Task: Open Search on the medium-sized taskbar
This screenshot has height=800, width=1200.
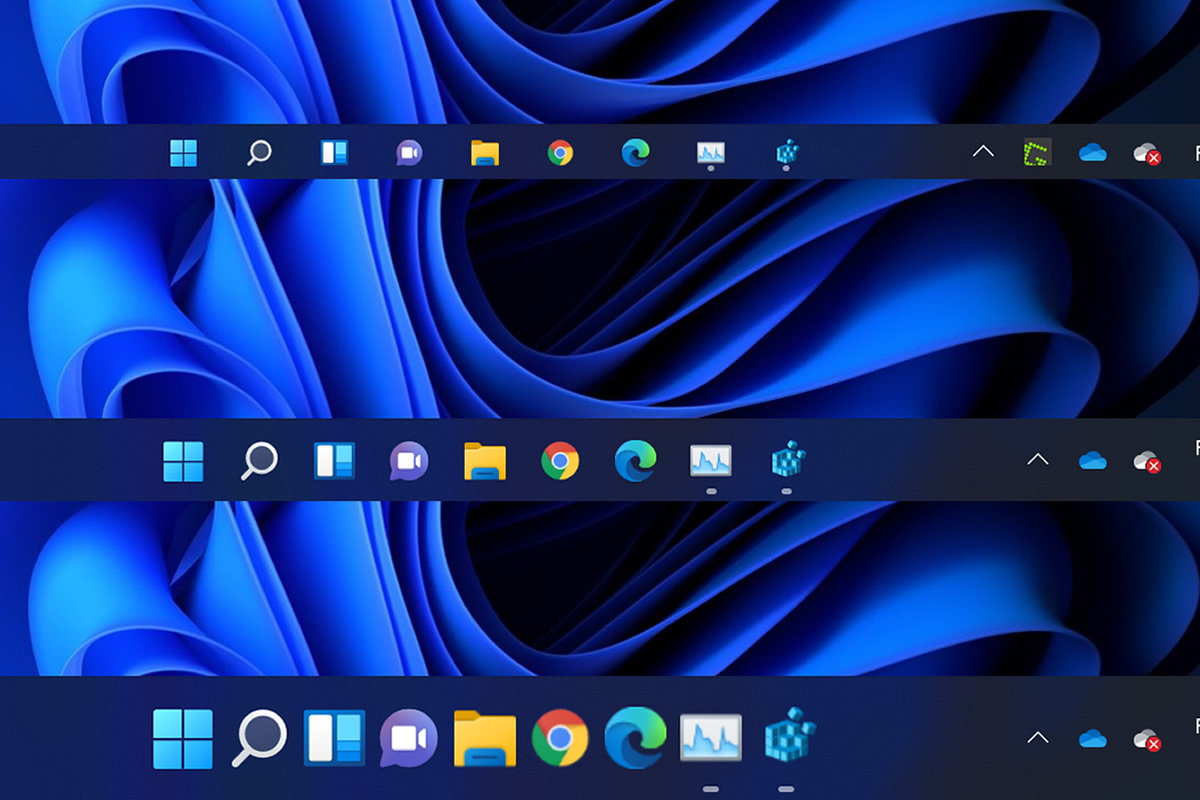Action: (x=259, y=461)
